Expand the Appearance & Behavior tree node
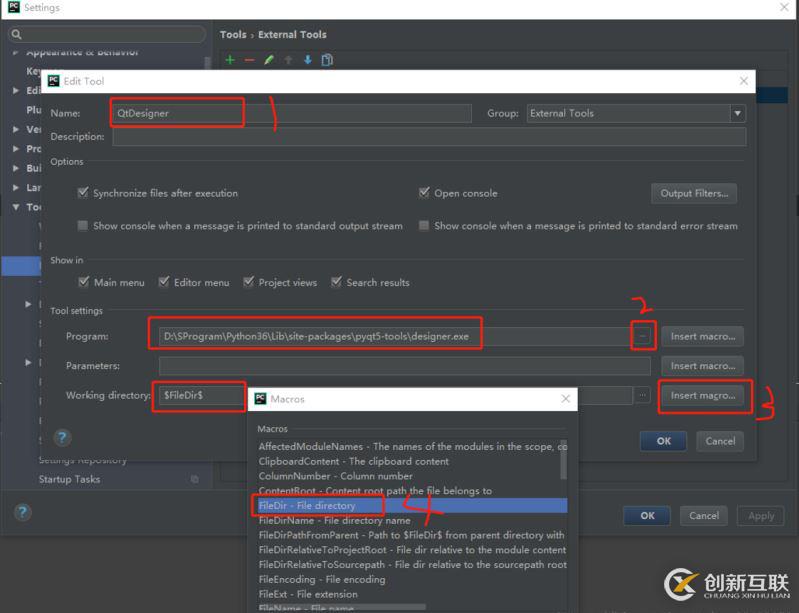This screenshot has width=799, height=613. click(x=16, y=52)
